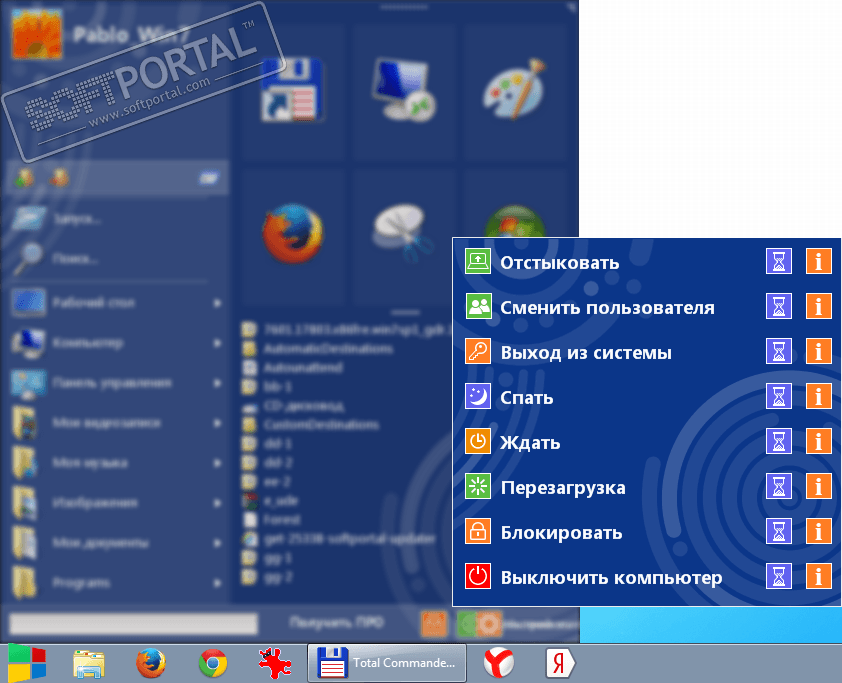This screenshot has width=842, height=683.
Task: Launch Google Chrome from the taskbar
Action: coord(213,664)
